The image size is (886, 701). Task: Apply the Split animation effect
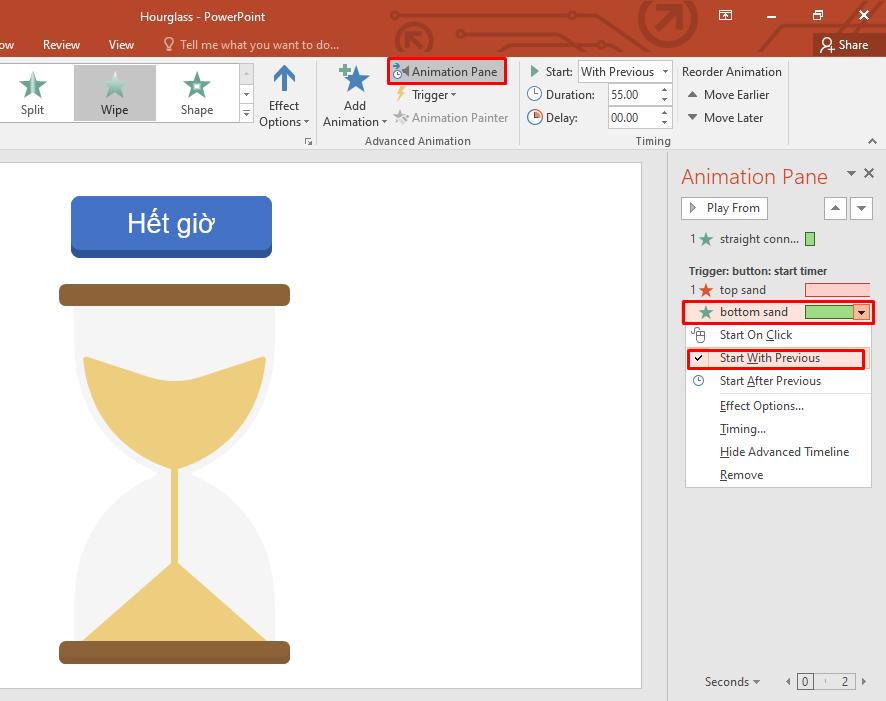coord(34,92)
